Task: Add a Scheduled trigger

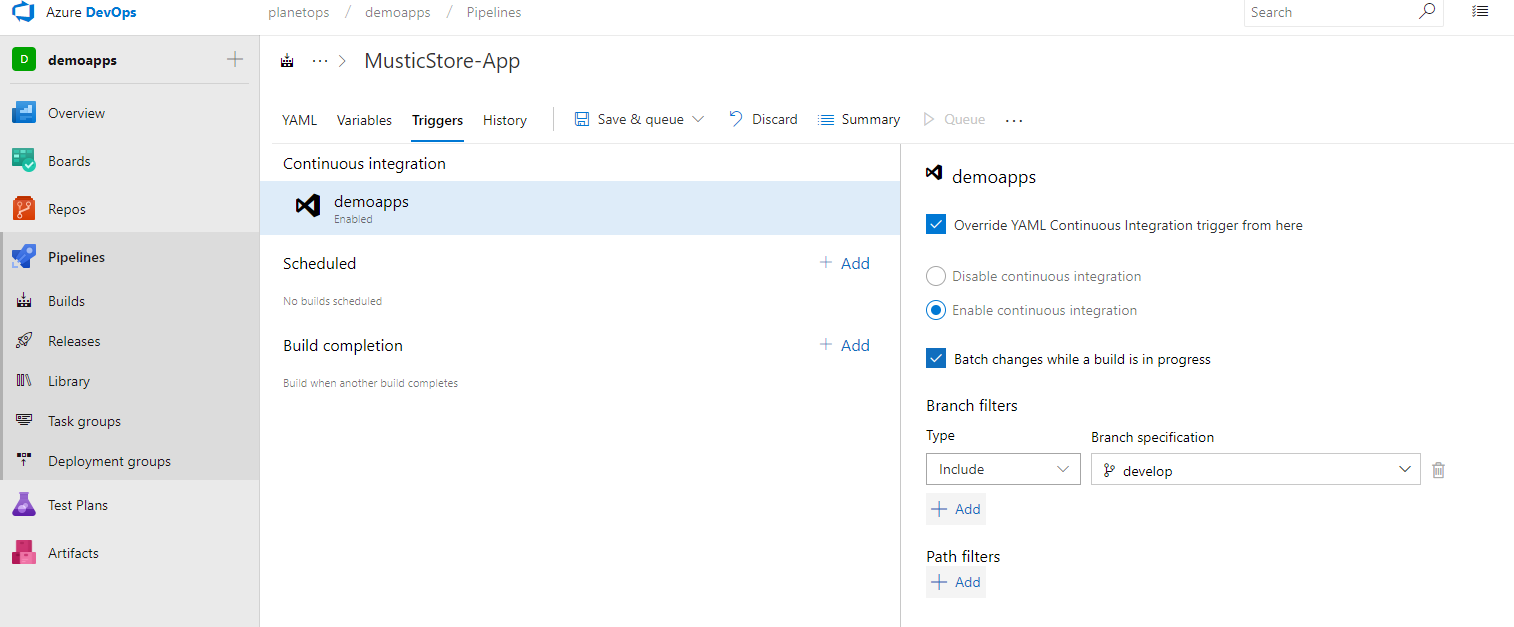Action: point(845,263)
